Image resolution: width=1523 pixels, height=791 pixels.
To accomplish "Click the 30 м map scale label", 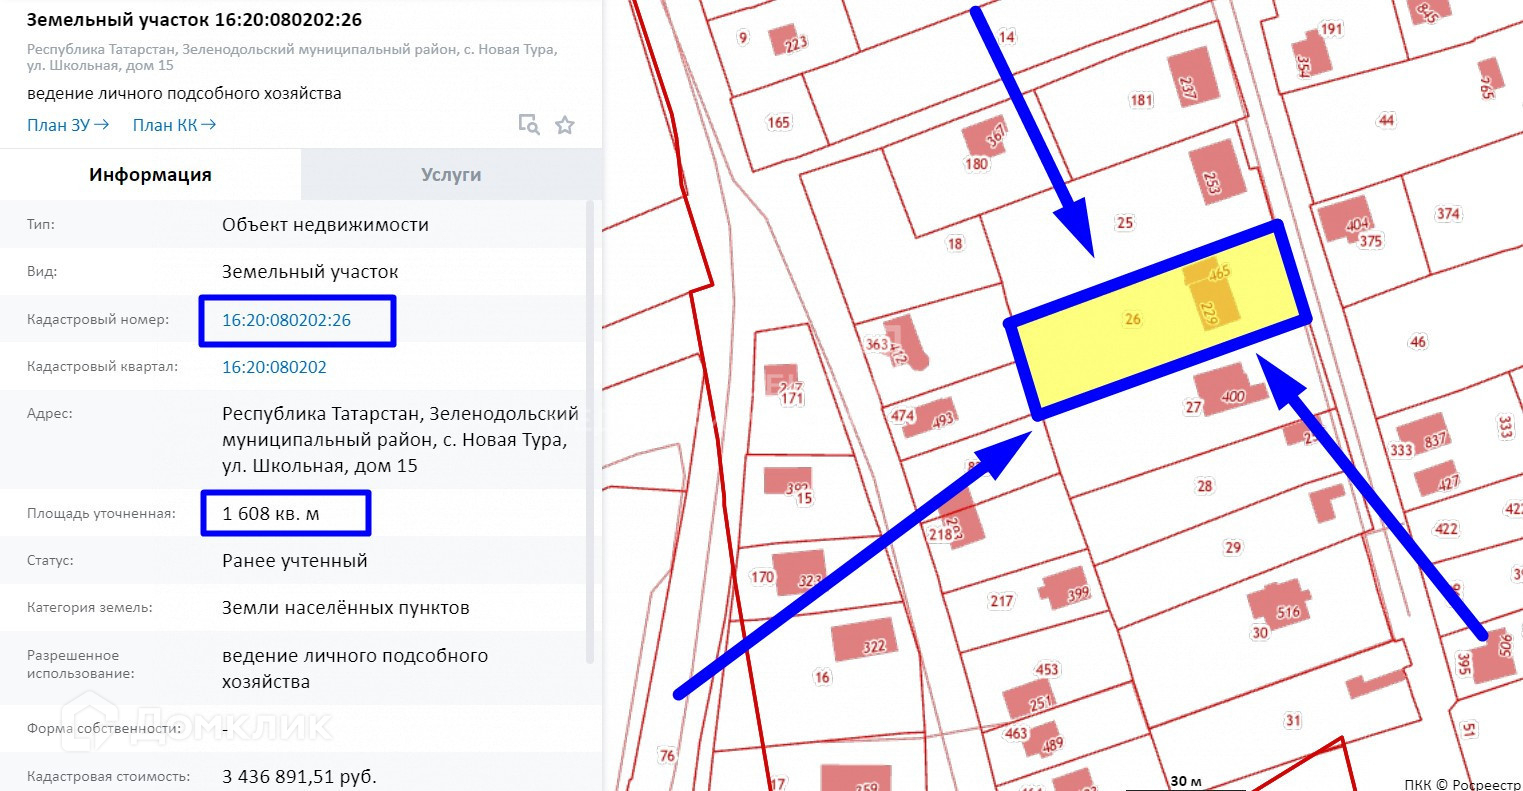I will [x=1186, y=781].
